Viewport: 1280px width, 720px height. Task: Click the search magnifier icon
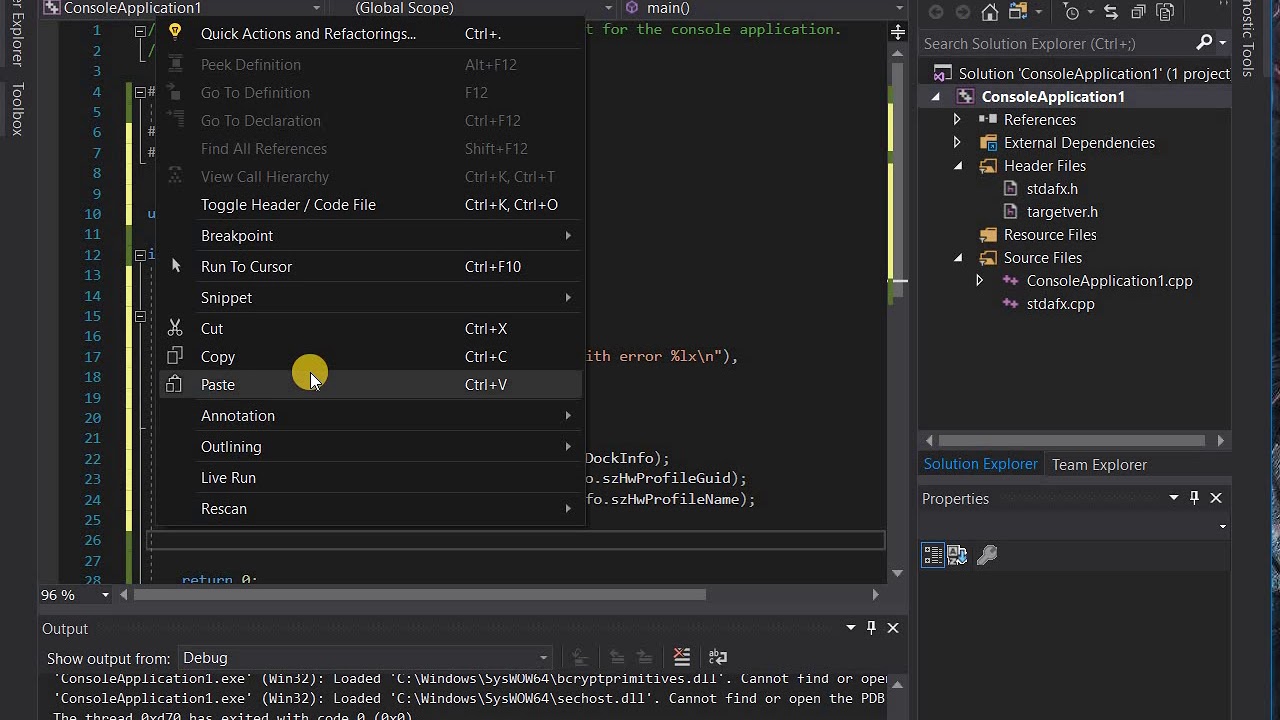(1204, 42)
